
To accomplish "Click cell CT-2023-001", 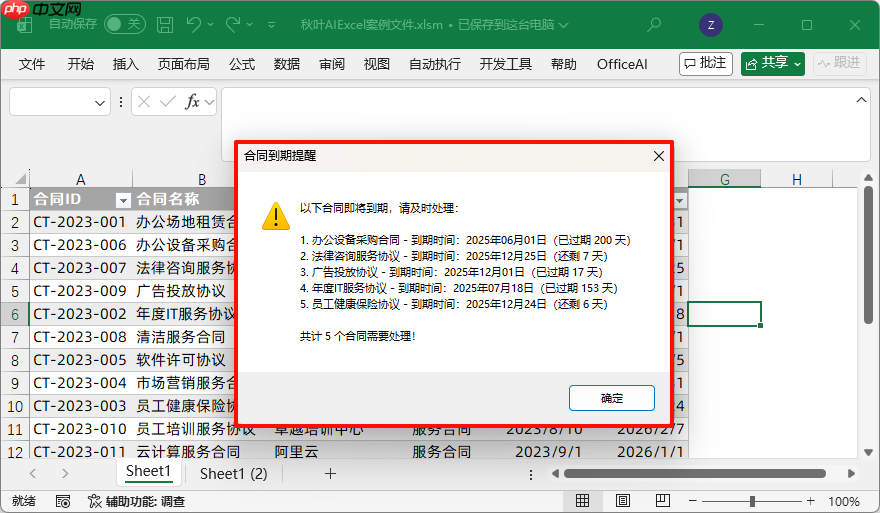I will point(80,222).
